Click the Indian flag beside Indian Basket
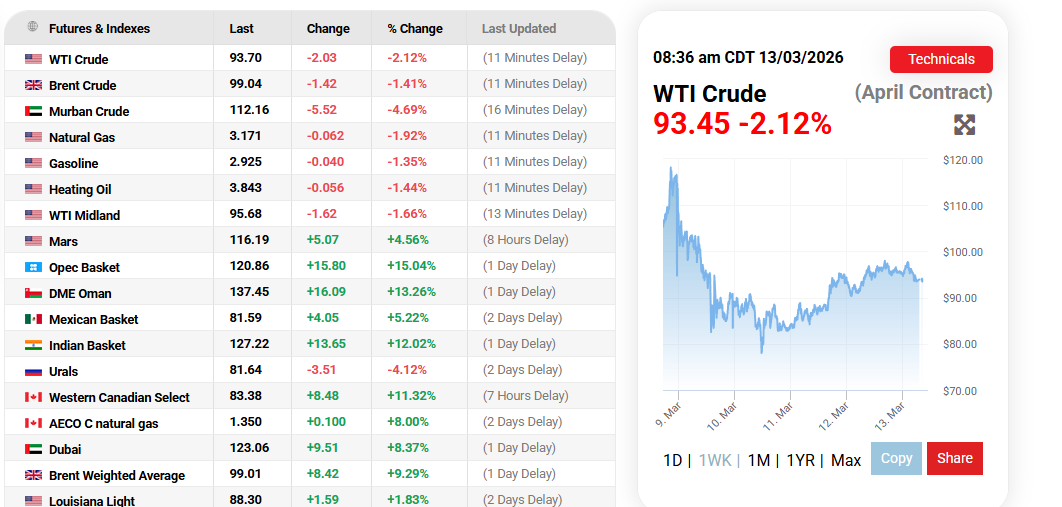This screenshot has height=507, width=1062. [34, 345]
